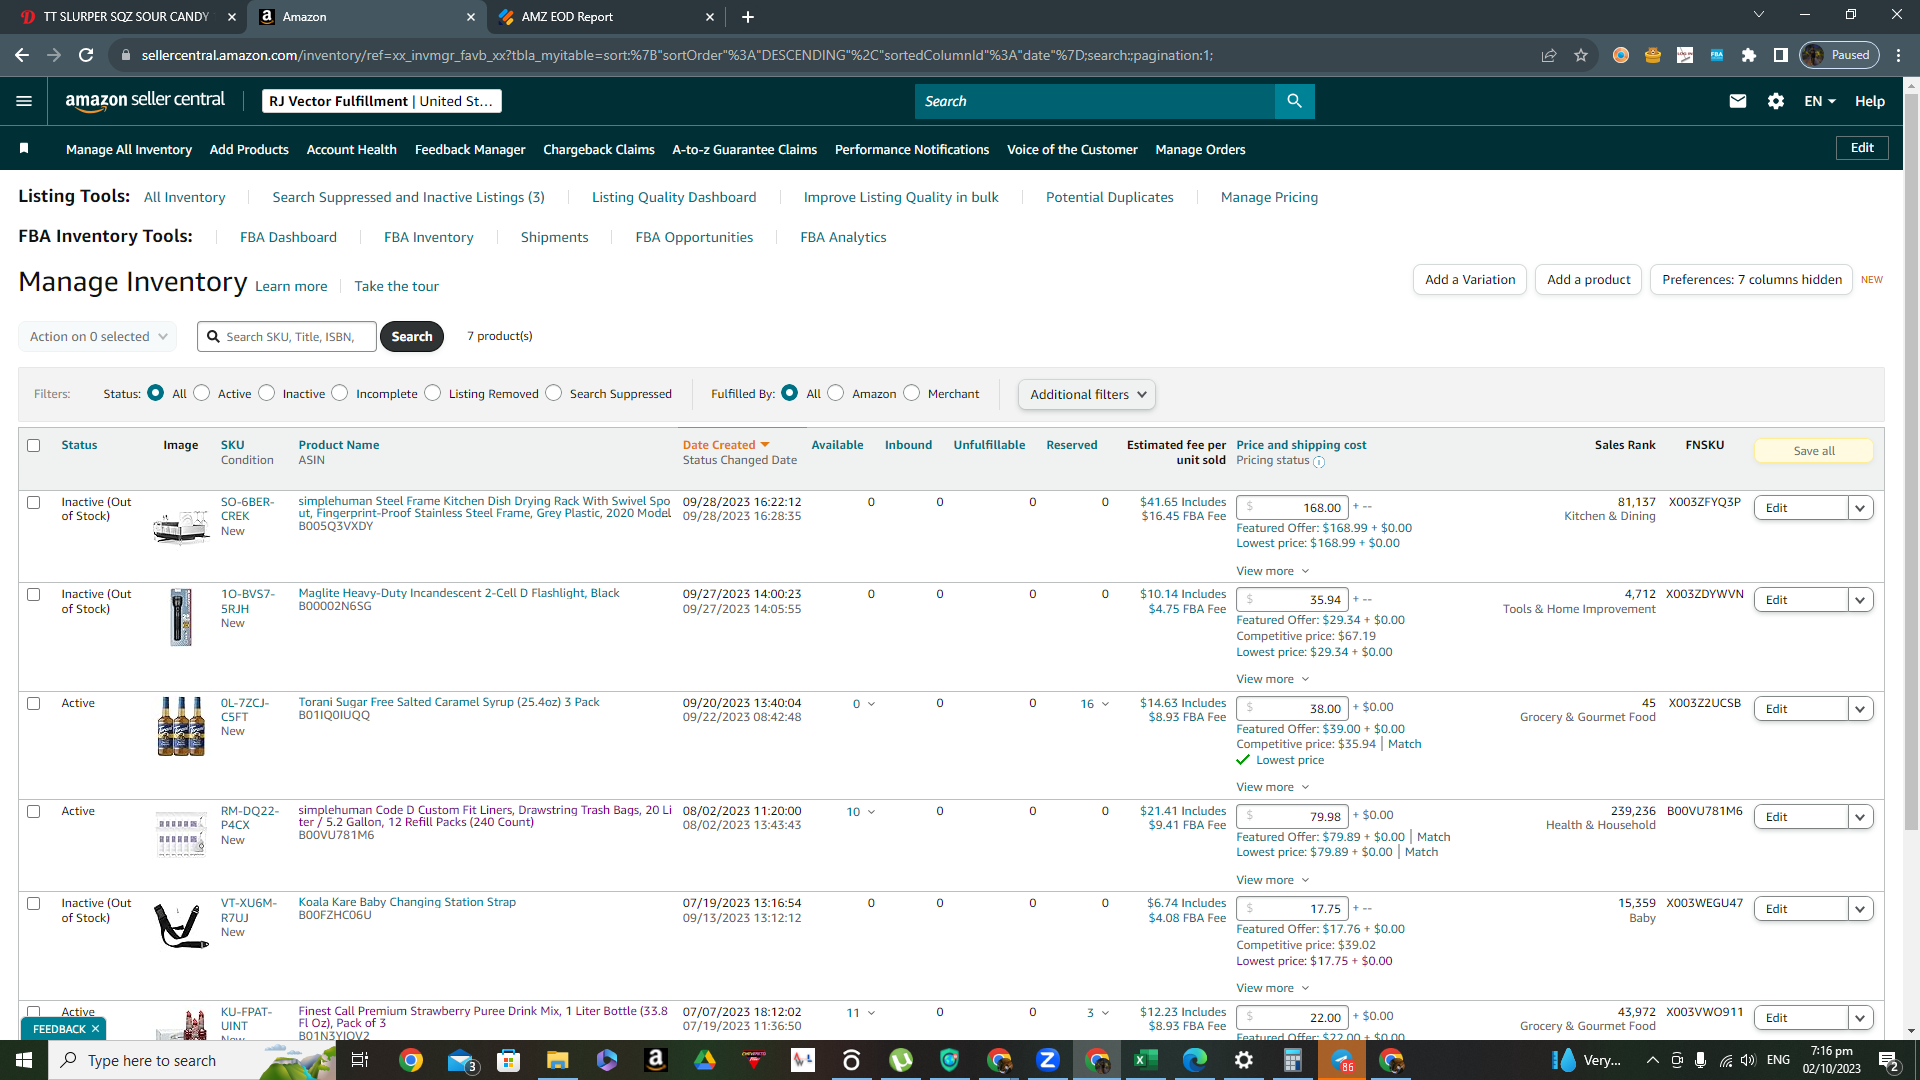Open the EN language dropdown
Image resolution: width=1920 pixels, height=1080 pixels.
(x=1819, y=101)
